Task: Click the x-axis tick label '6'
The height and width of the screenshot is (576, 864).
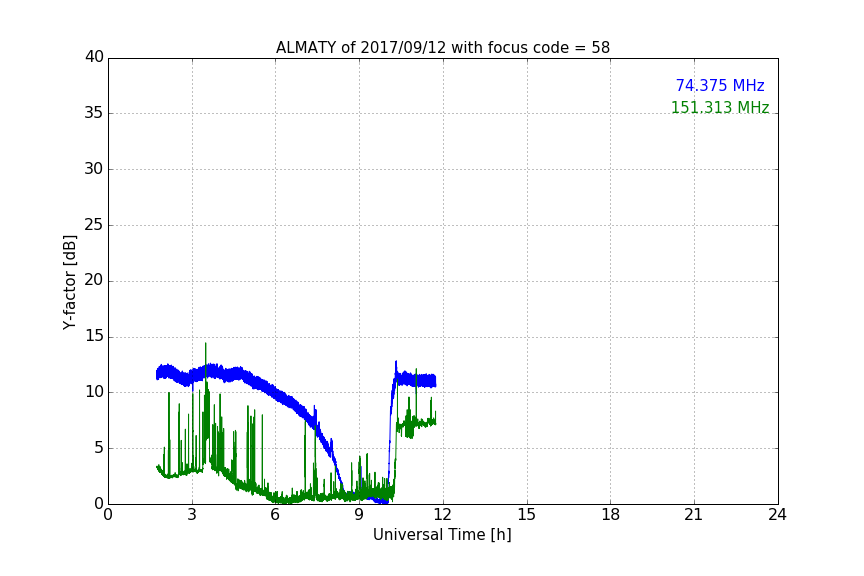Action: point(275,515)
